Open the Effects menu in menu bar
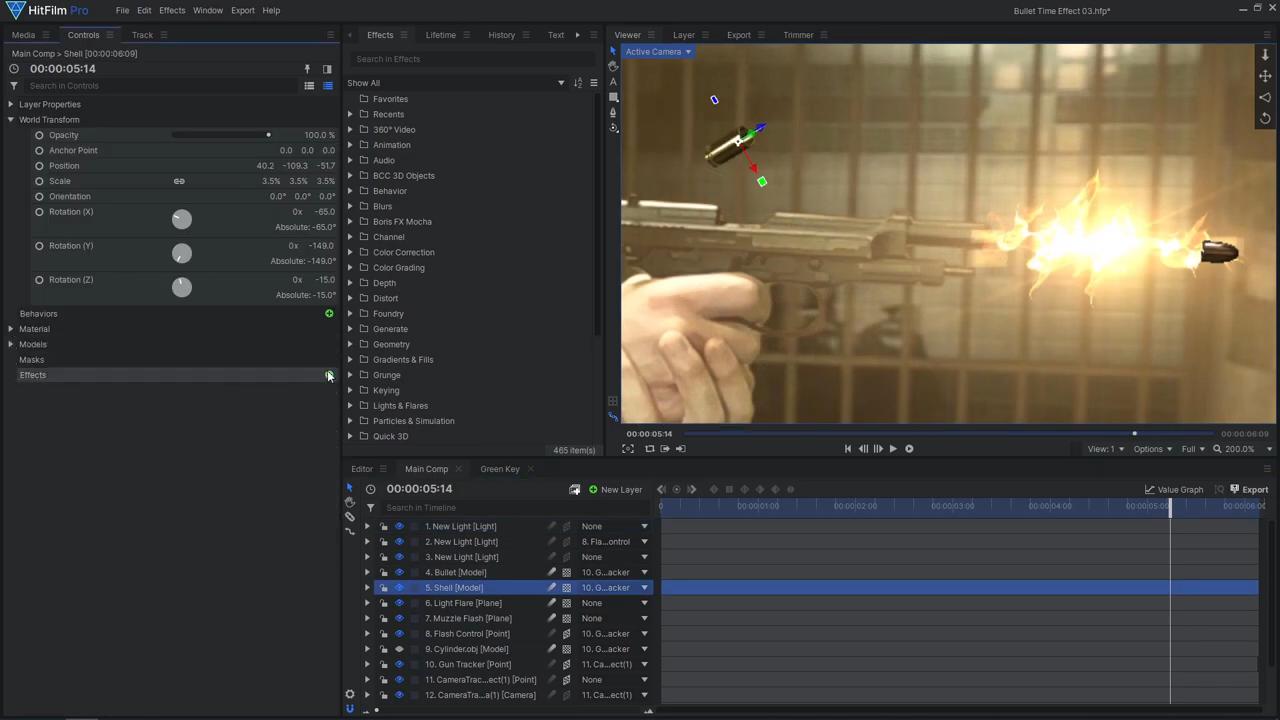 click(172, 10)
